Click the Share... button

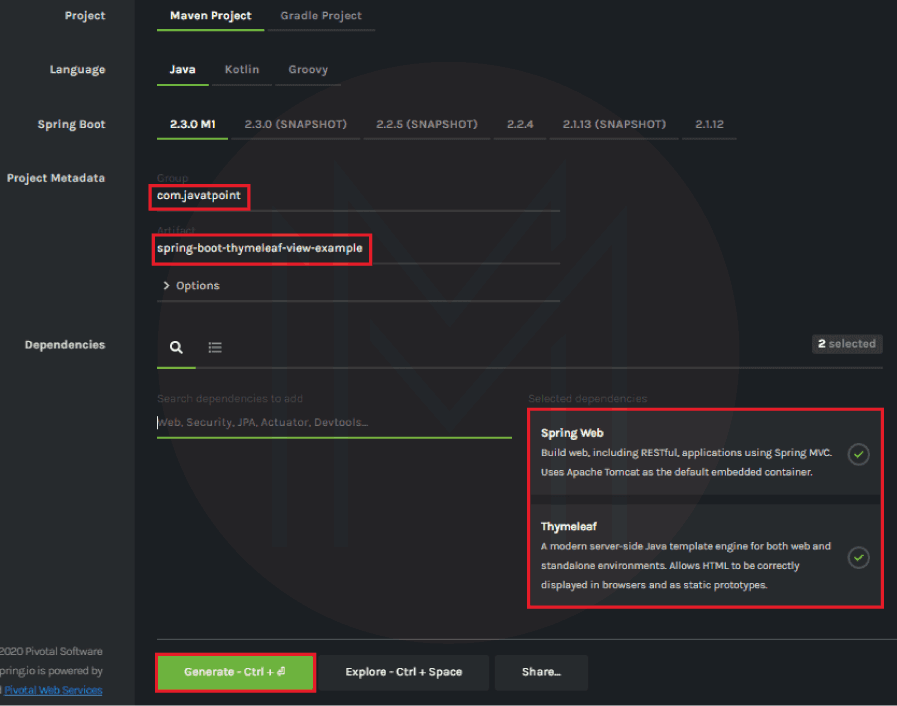(541, 672)
